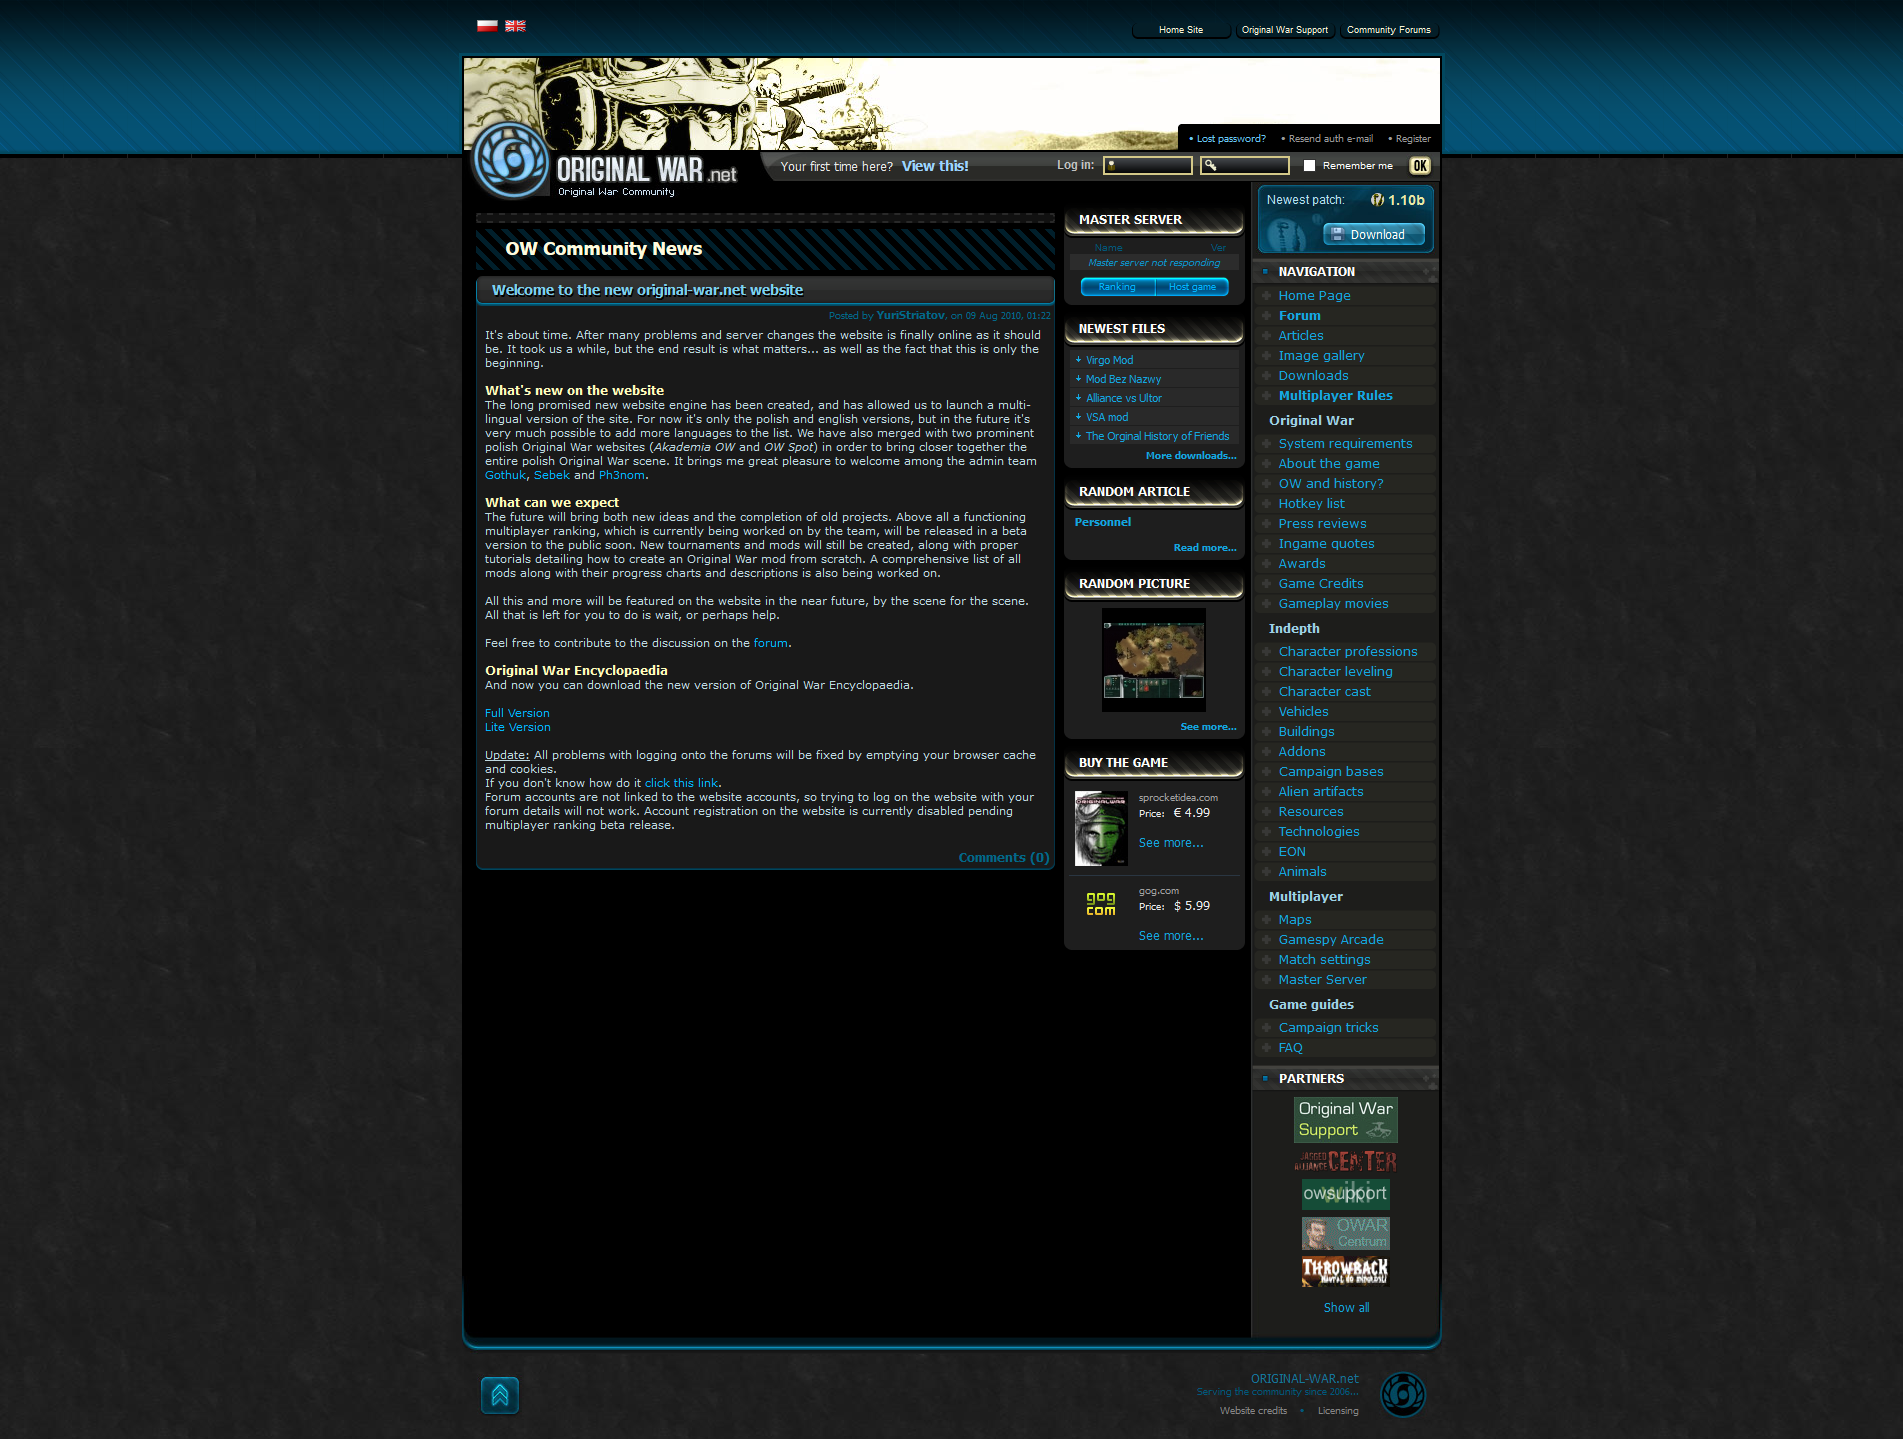Click See more for gog.com offer
The width and height of the screenshot is (1903, 1439).
click(1171, 936)
